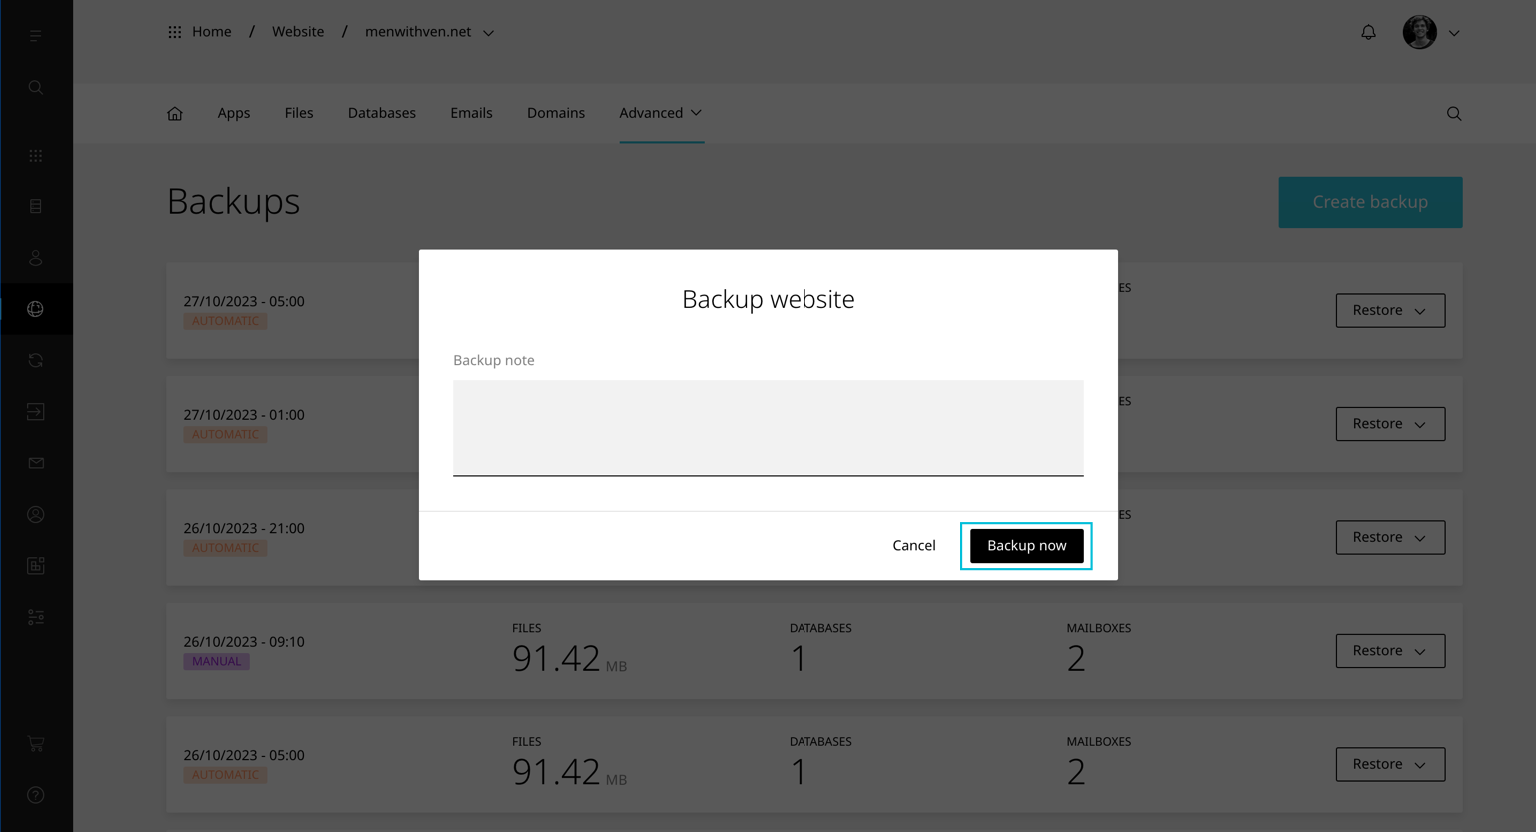Viewport: 1536px width, 832px height.
Task: Open the Emails tab
Action: pyautogui.click(x=471, y=113)
